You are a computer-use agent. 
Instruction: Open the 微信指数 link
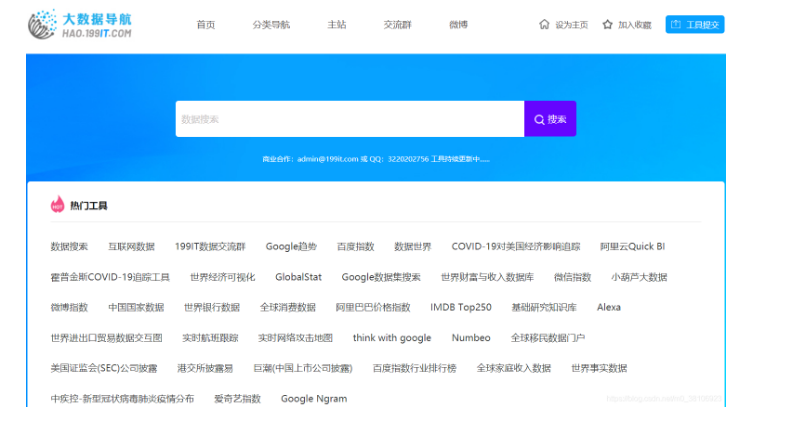572,277
